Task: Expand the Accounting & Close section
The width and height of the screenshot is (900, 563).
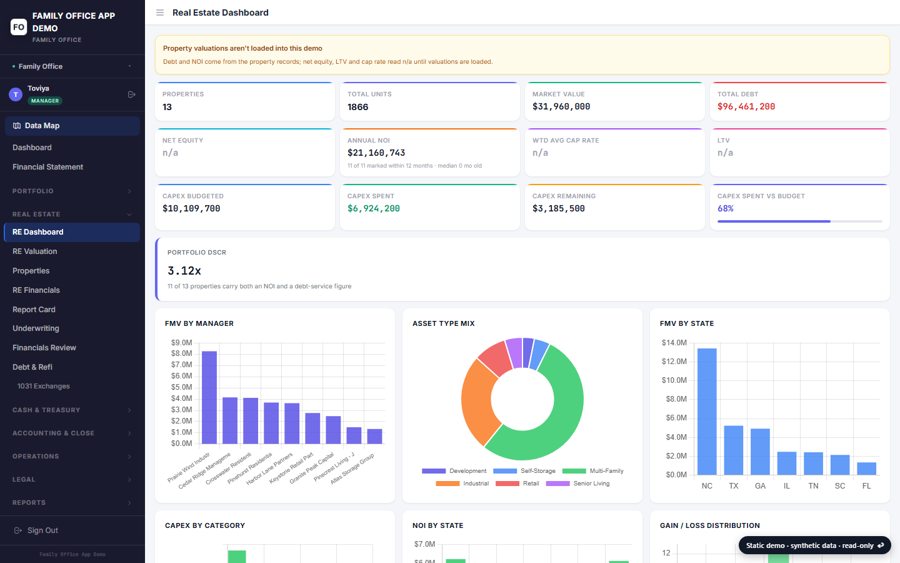Action: click(x=72, y=433)
